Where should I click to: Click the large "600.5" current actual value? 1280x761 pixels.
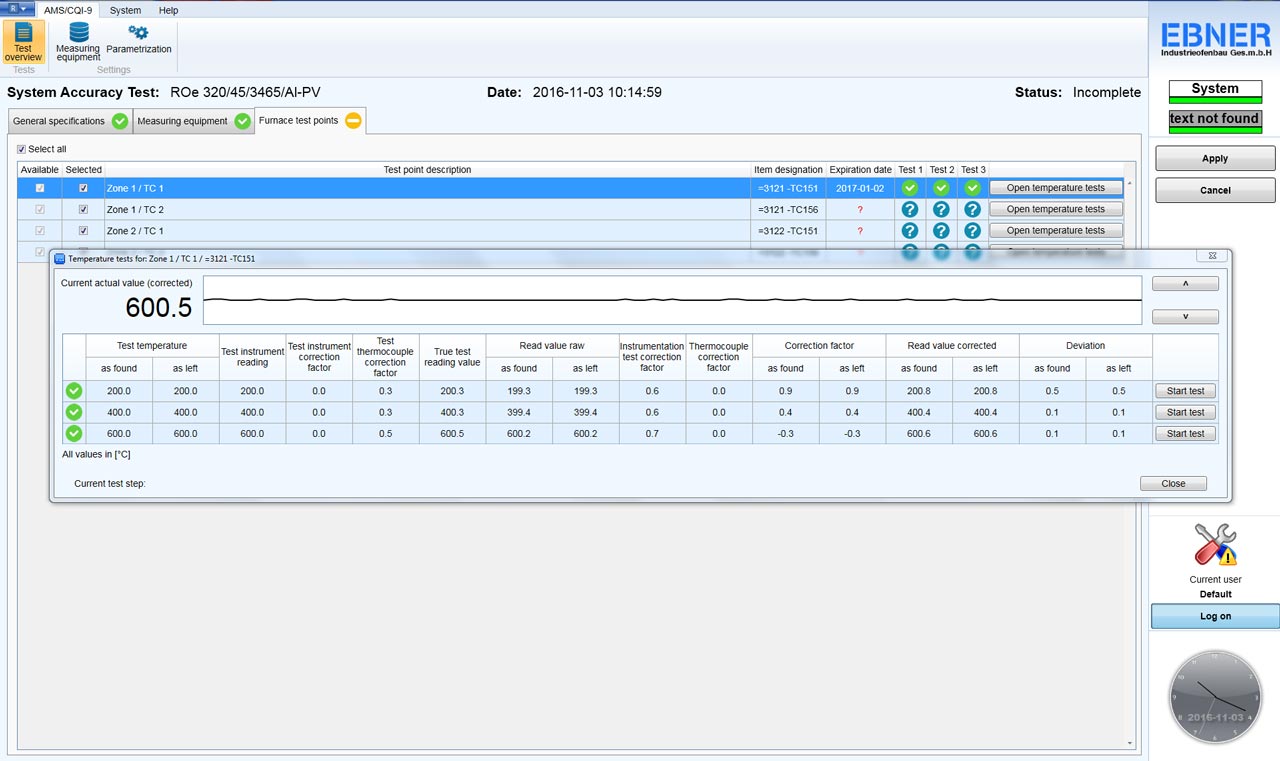[x=159, y=308]
